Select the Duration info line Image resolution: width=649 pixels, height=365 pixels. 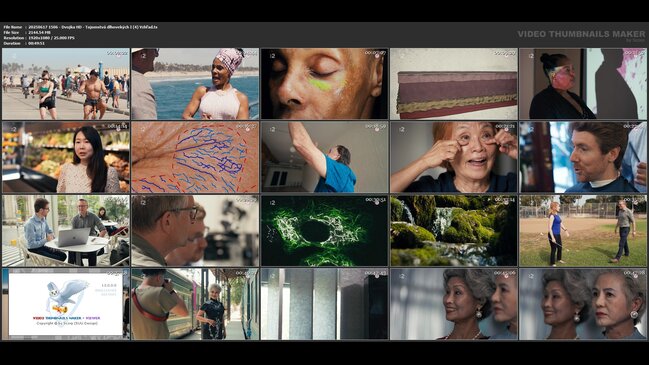pyautogui.click(x=24, y=43)
